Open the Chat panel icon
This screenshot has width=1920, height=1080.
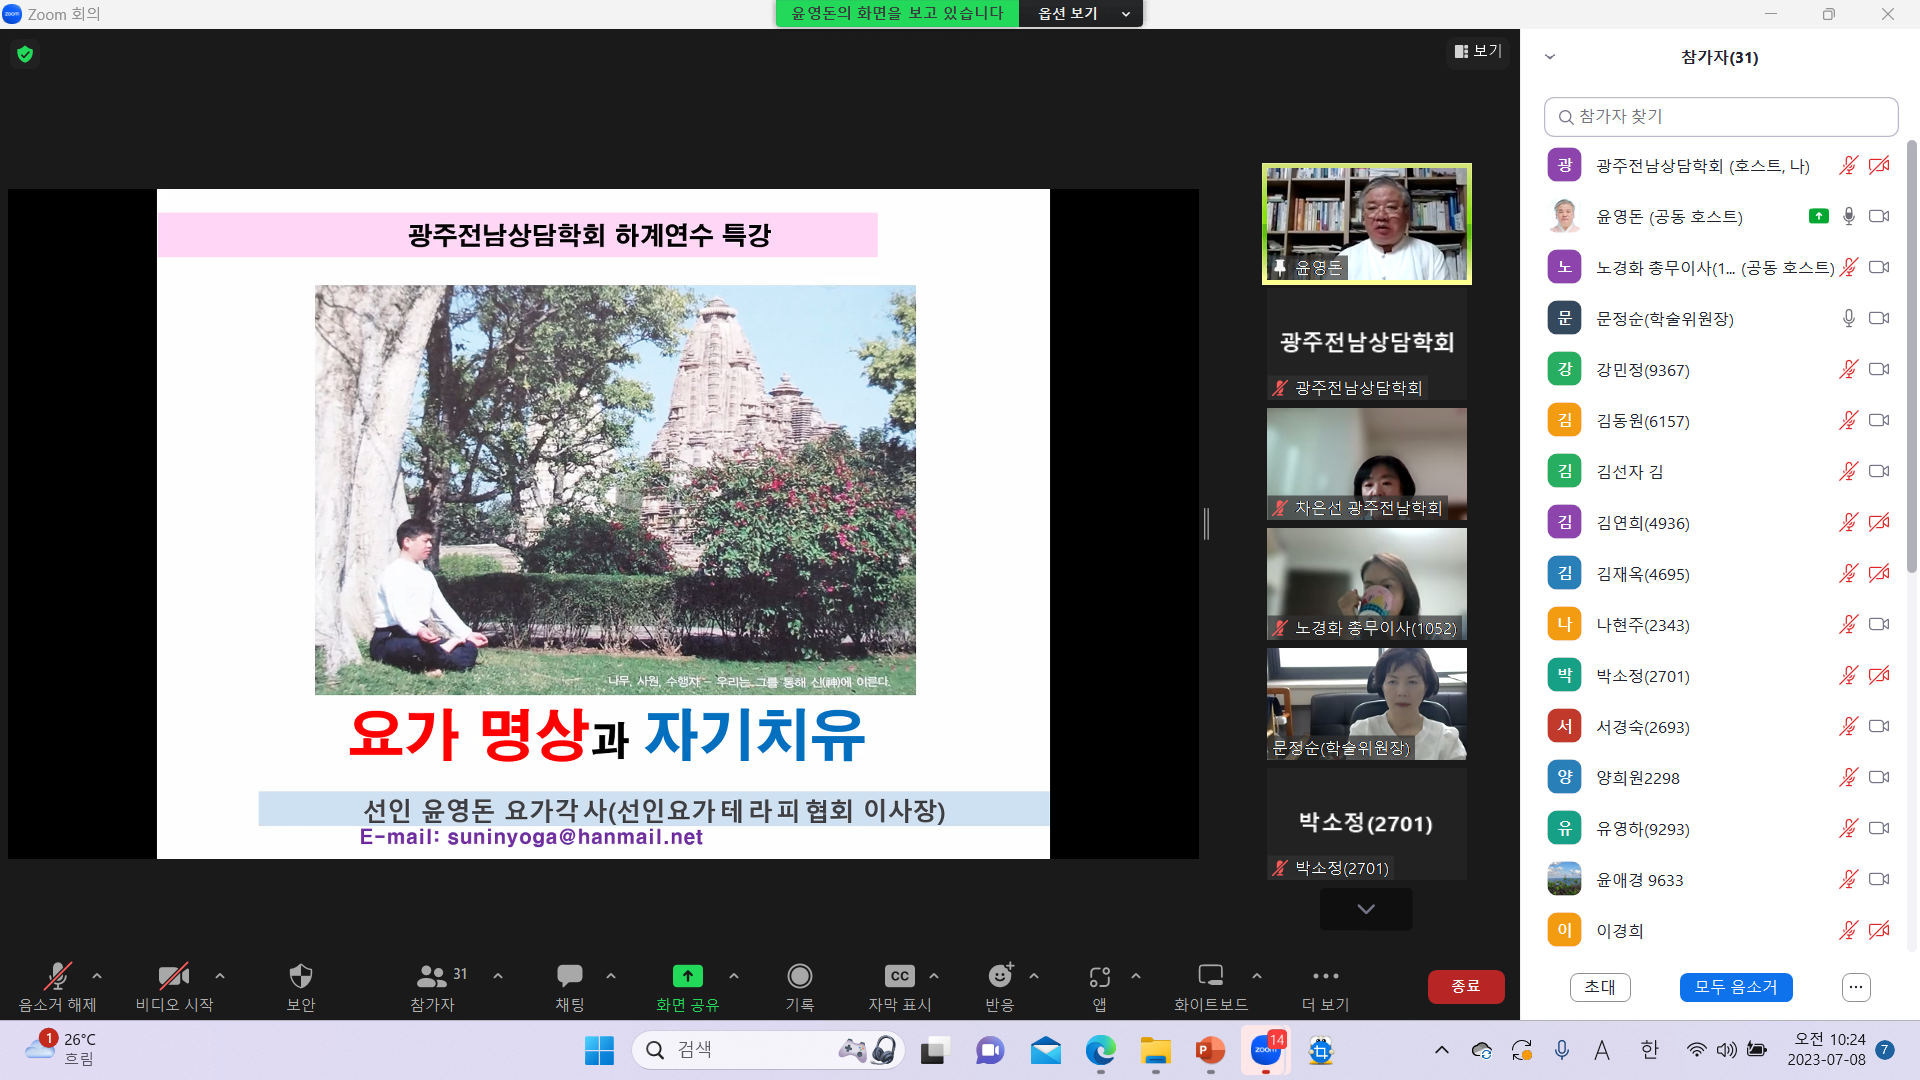coord(570,977)
